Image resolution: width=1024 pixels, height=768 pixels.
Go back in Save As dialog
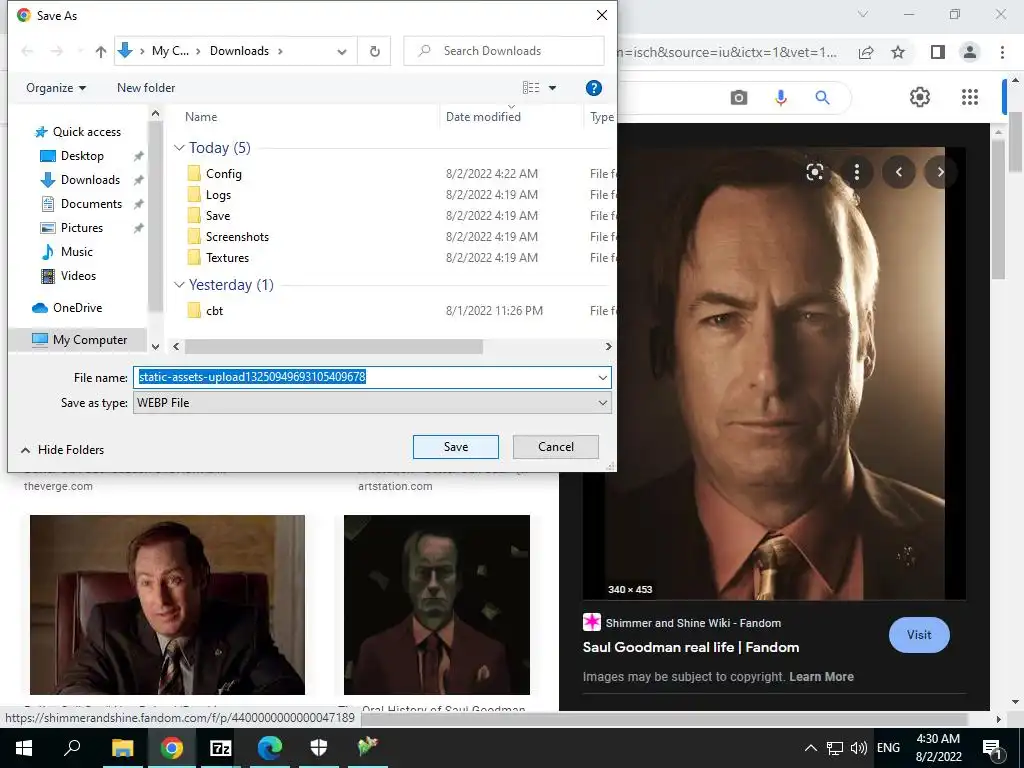27,51
